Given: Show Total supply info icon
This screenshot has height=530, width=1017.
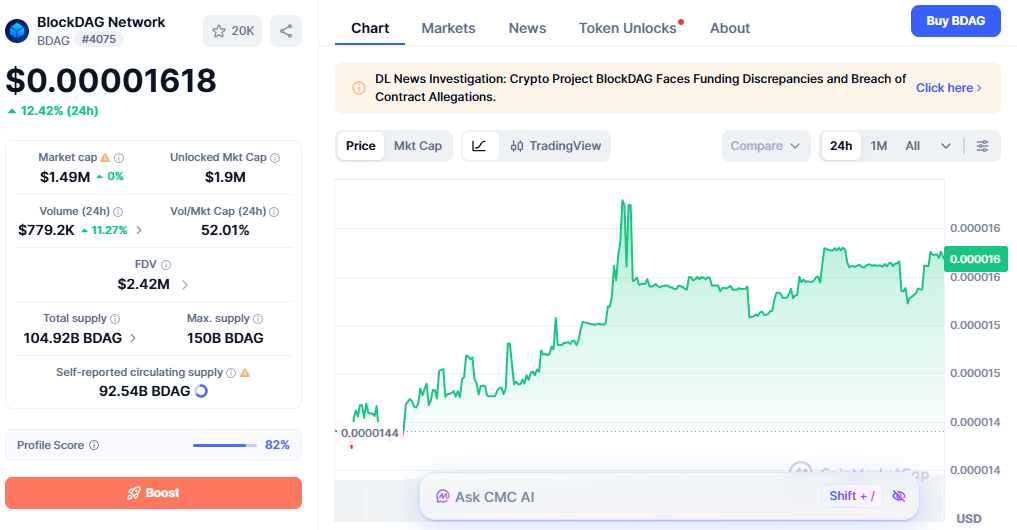Looking at the screenshot, I should pyautogui.click(x=115, y=319).
